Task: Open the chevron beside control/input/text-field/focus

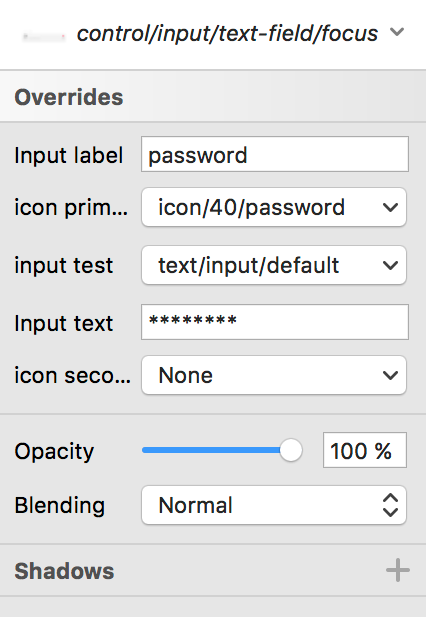Action: pyautogui.click(x=397, y=31)
